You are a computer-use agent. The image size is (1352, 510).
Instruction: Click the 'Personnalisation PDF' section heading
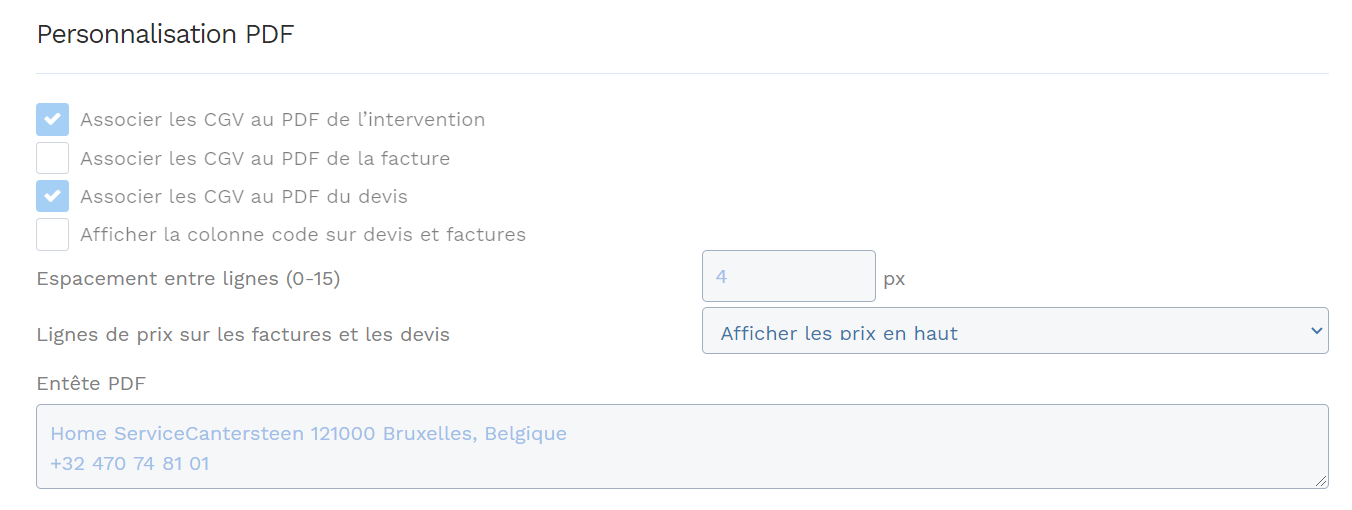pyautogui.click(x=165, y=34)
